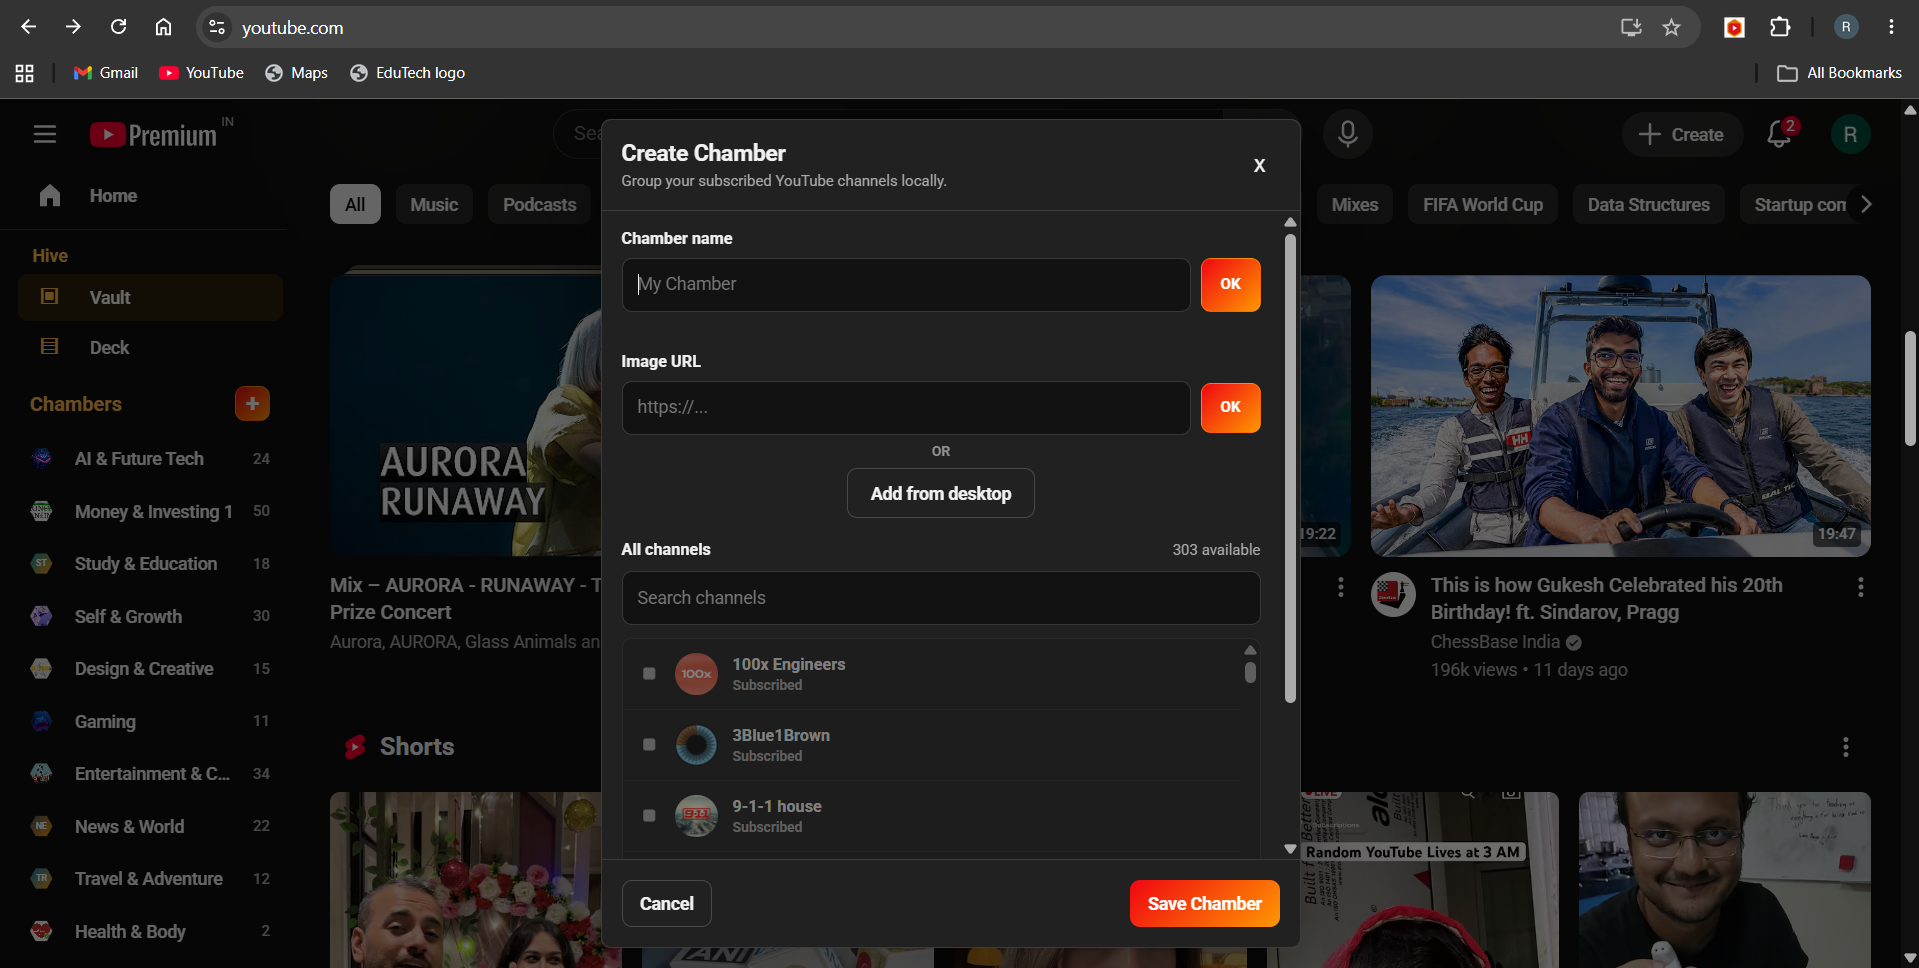Open Chrome three-dot menu
This screenshot has height=968, width=1919.
[x=1891, y=27]
